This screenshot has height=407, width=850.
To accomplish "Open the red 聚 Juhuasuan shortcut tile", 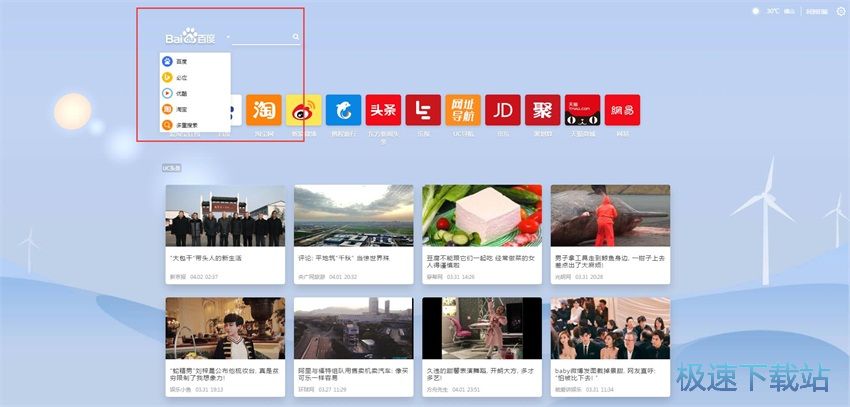I will coord(543,110).
